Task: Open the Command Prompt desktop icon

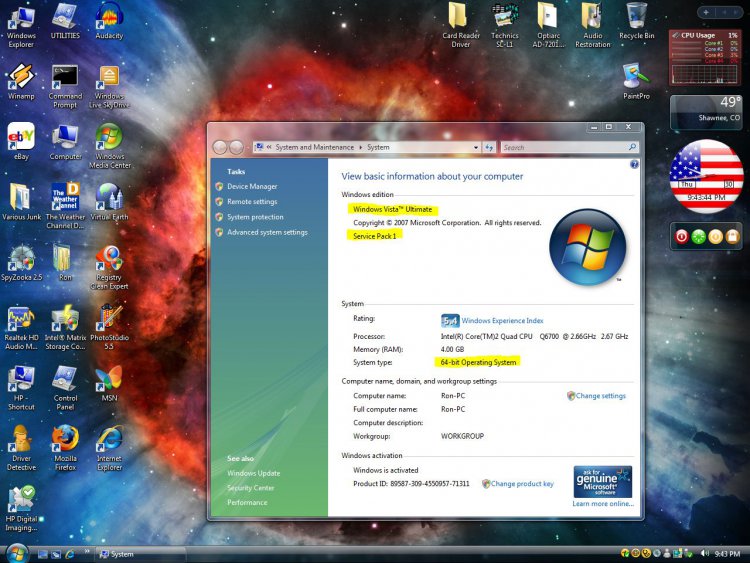Action: click(65, 87)
